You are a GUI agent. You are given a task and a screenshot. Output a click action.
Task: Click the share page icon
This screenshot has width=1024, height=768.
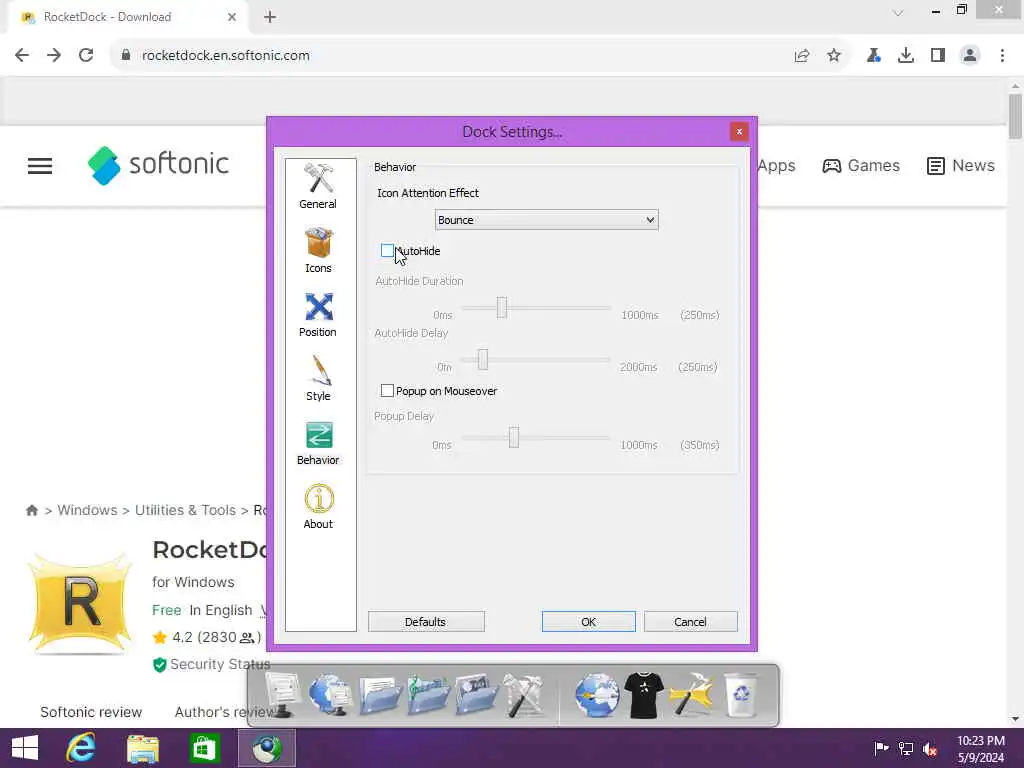coord(802,56)
